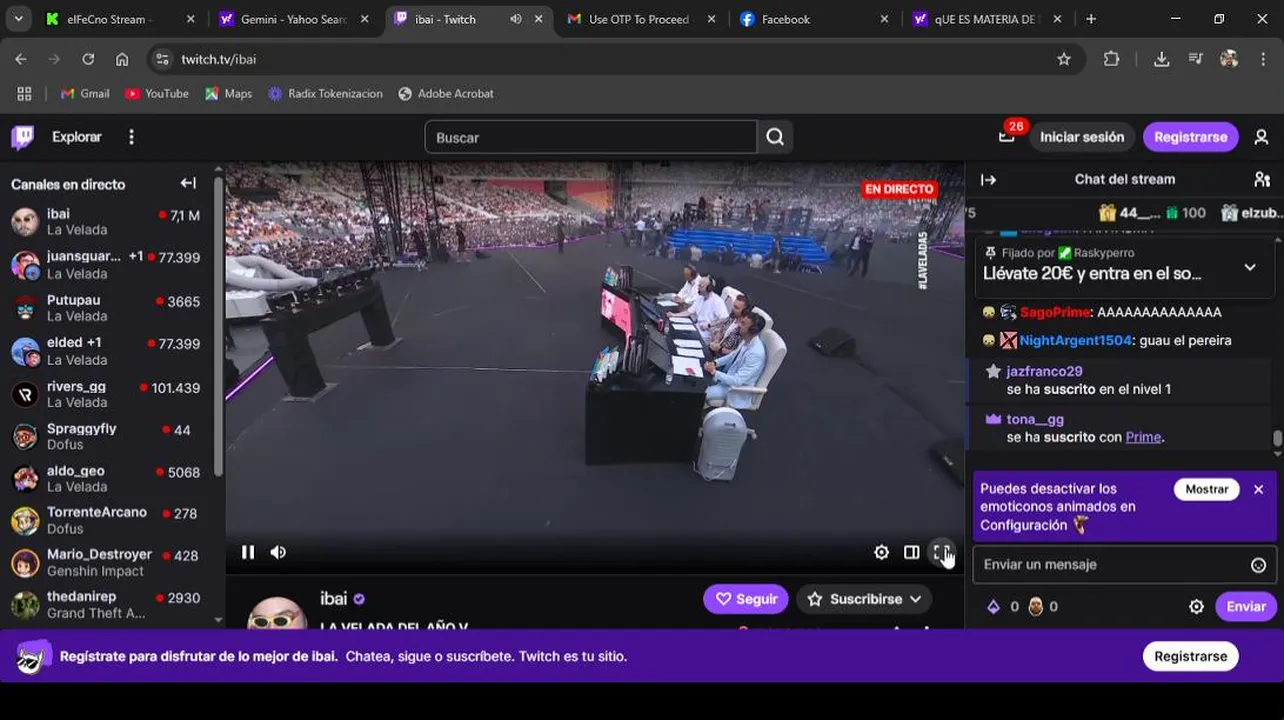1284x720 pixels.
Task: Click the browser home button
Action: (x=122, y=59)
